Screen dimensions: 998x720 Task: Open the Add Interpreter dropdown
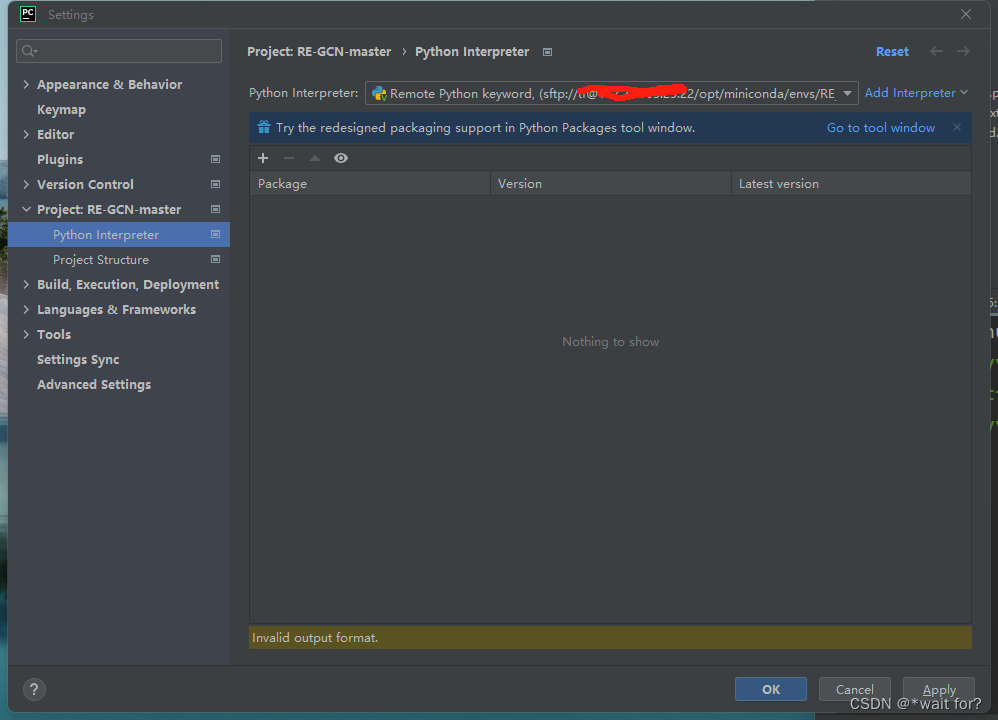click(916, 93)
